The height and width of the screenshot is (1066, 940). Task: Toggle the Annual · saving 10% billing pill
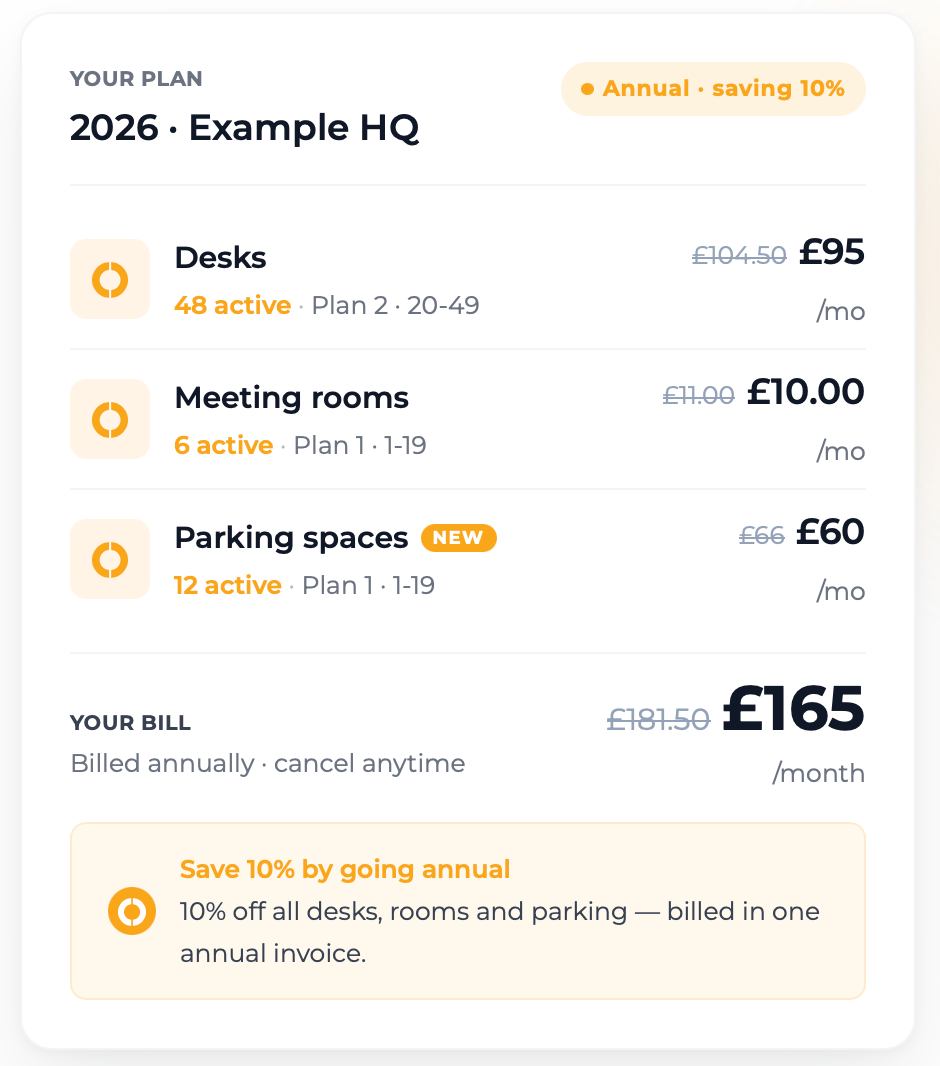(x=713, y=89)
